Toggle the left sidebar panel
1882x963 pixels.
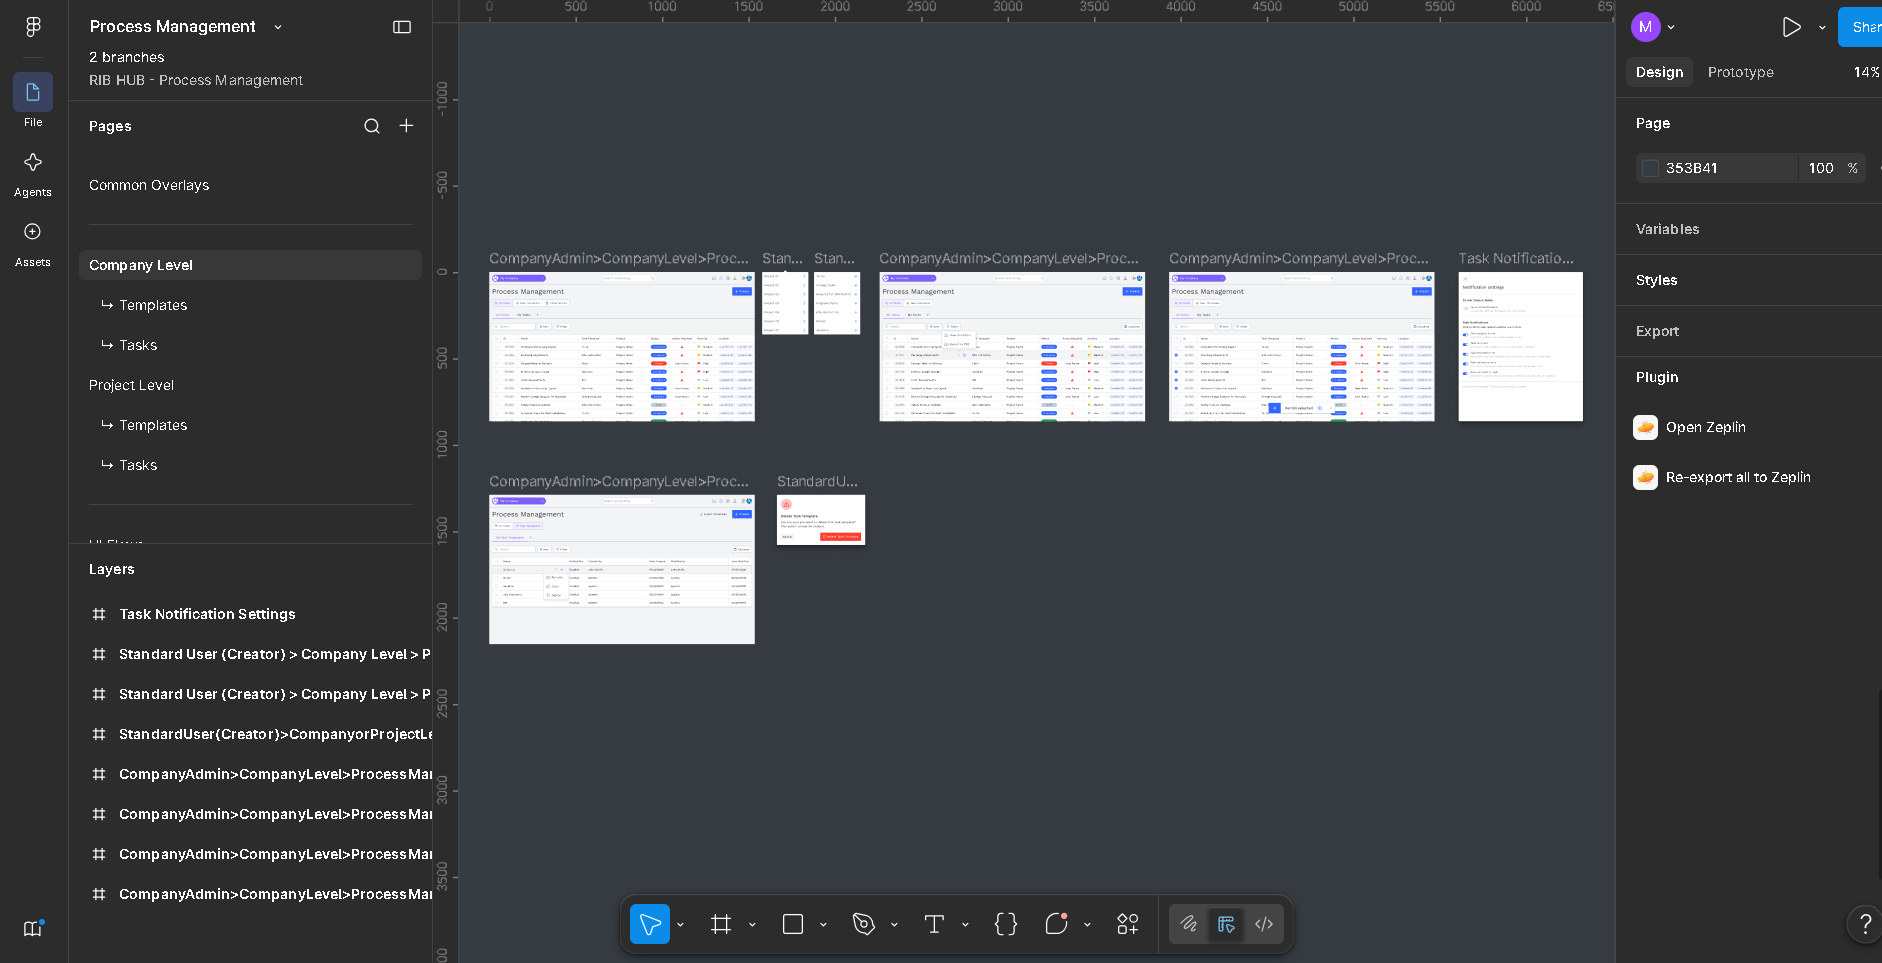click(402, 27)
